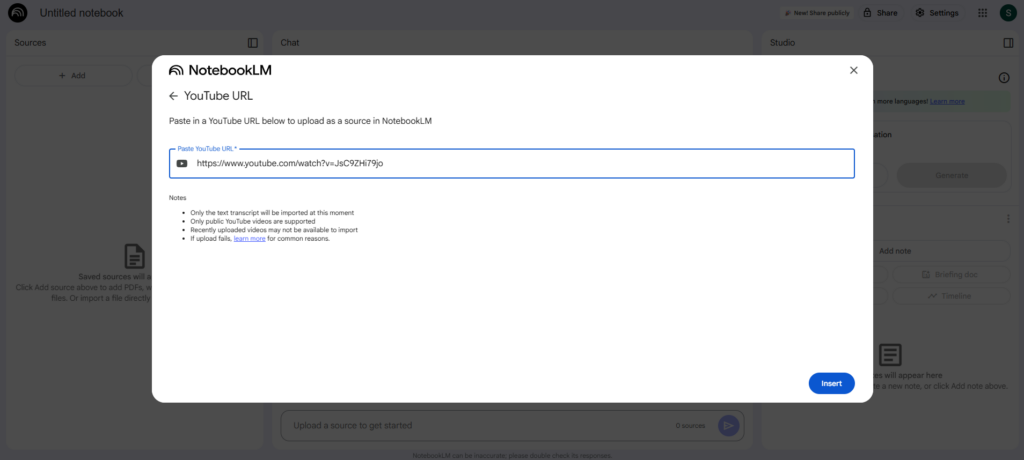Click the Briefing doc button

click(951, 274)
